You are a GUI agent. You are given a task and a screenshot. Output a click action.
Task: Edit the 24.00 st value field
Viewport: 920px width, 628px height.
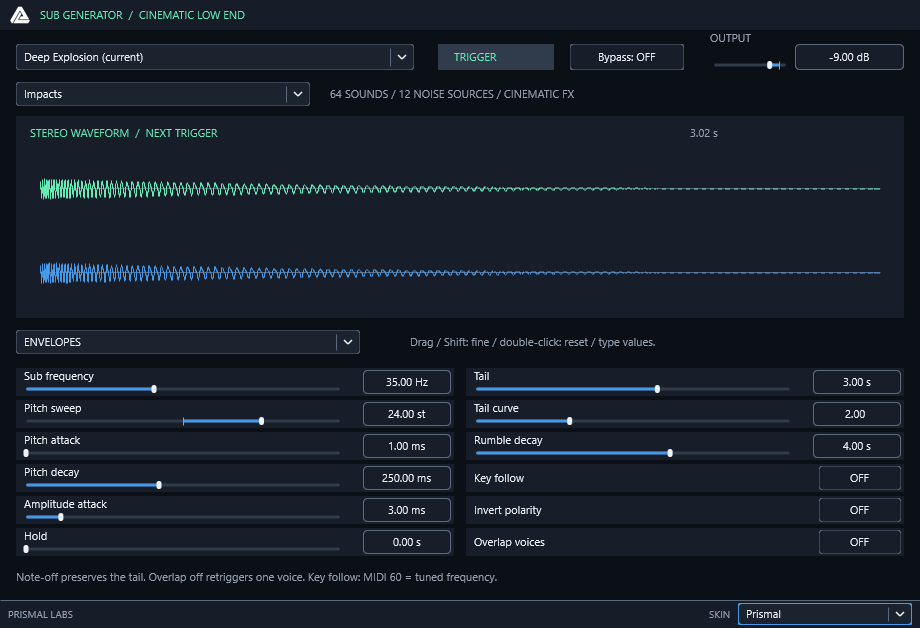pyautogui.click(x=407, y=414)
